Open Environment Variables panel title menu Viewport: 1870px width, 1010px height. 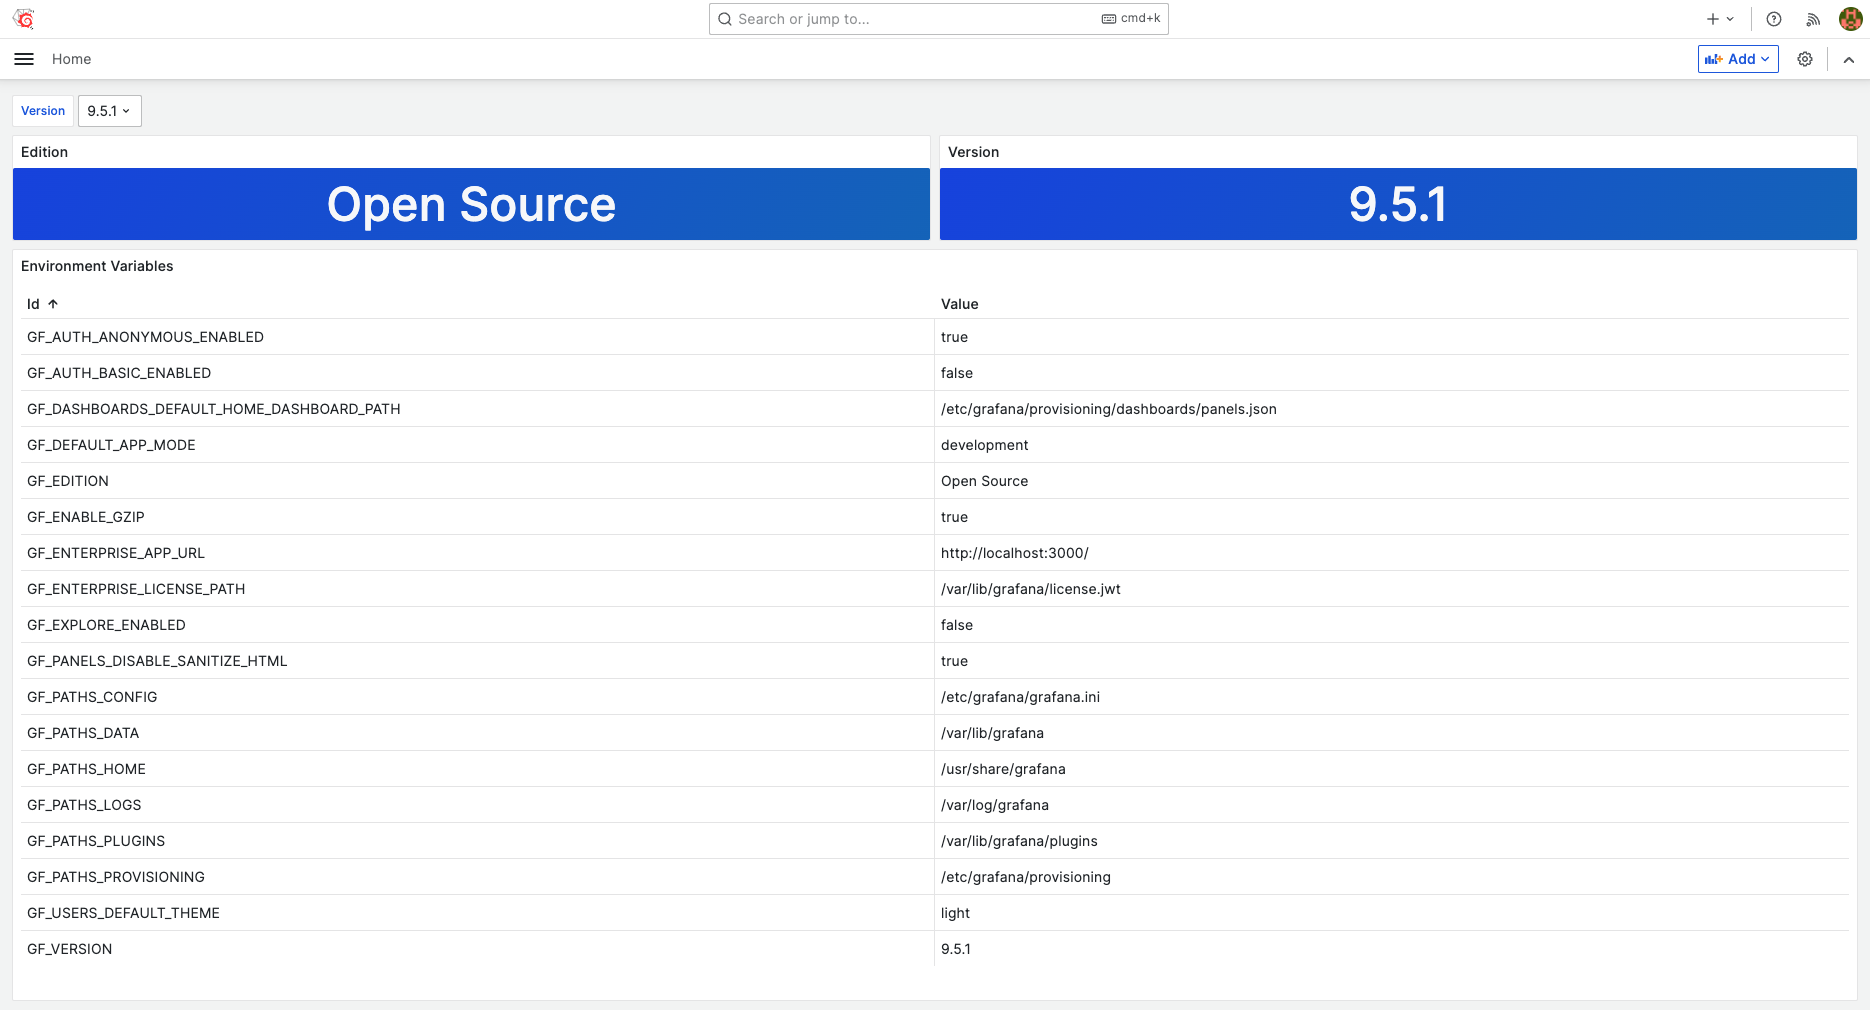(97, 266)
